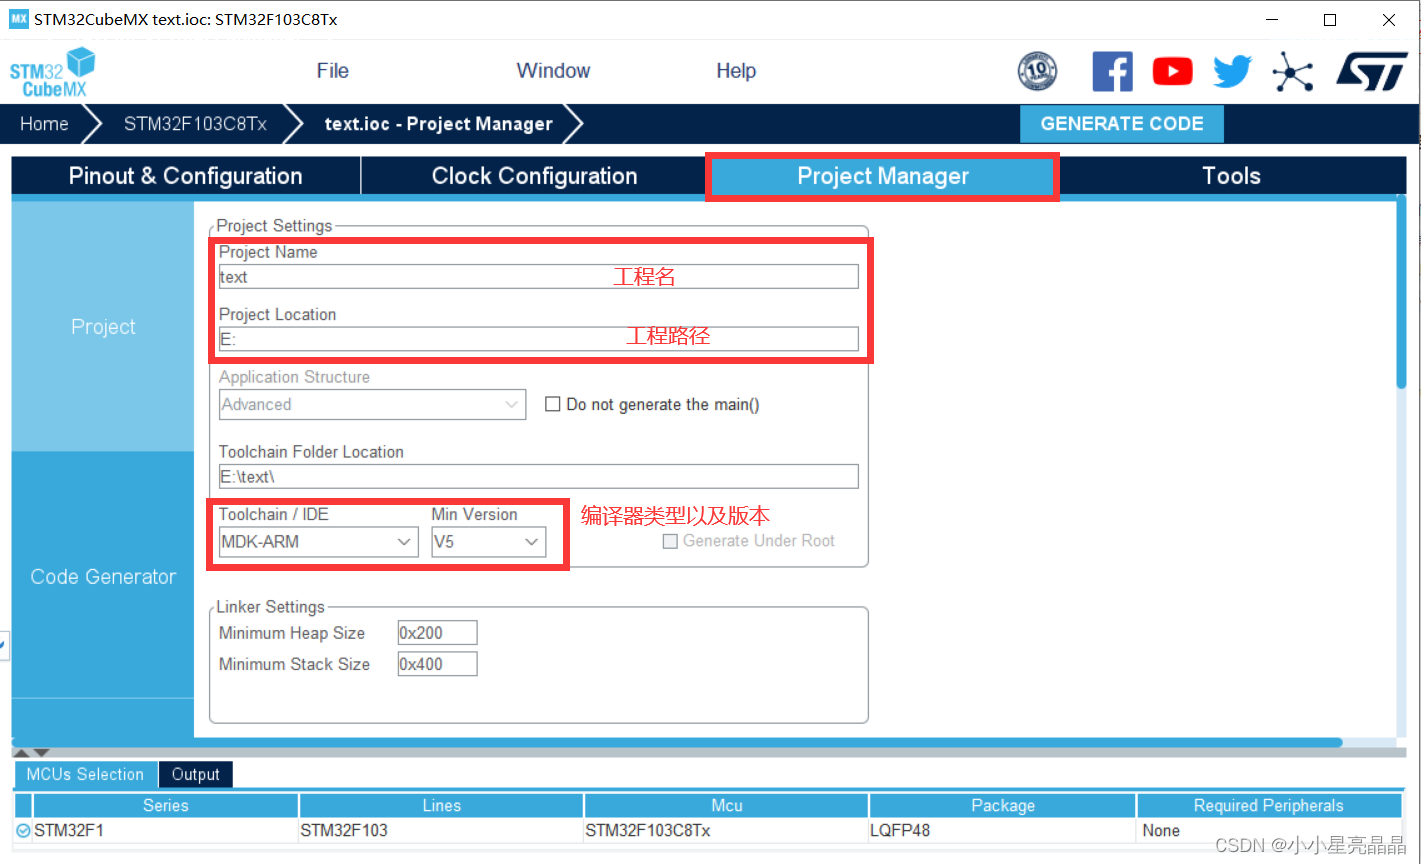Collapse the bottom panel with arrow handles
Viewport: 1421px width, 864px height.
pyautogui.click(x=29, y=753)
